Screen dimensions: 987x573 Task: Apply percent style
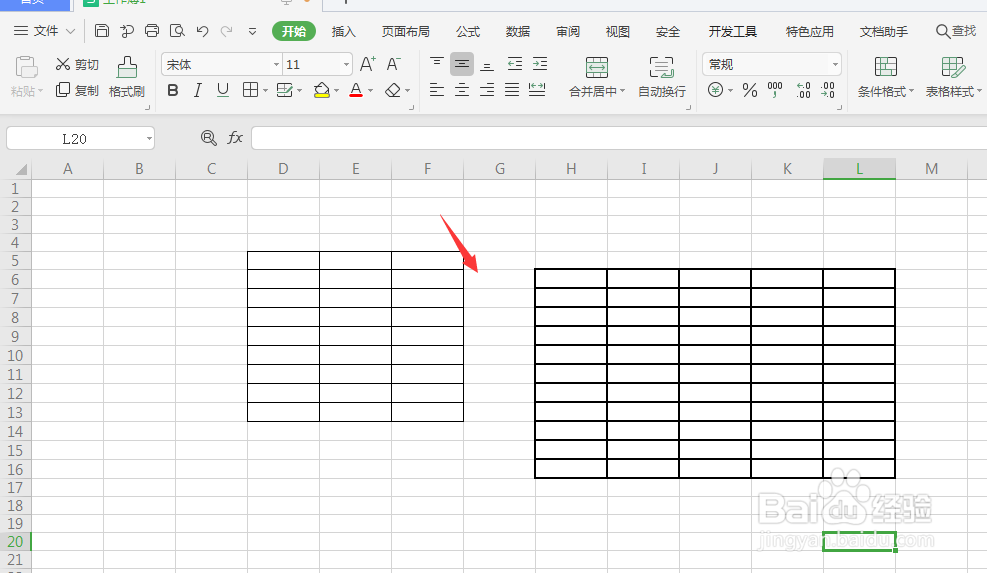tap(750, 91)
